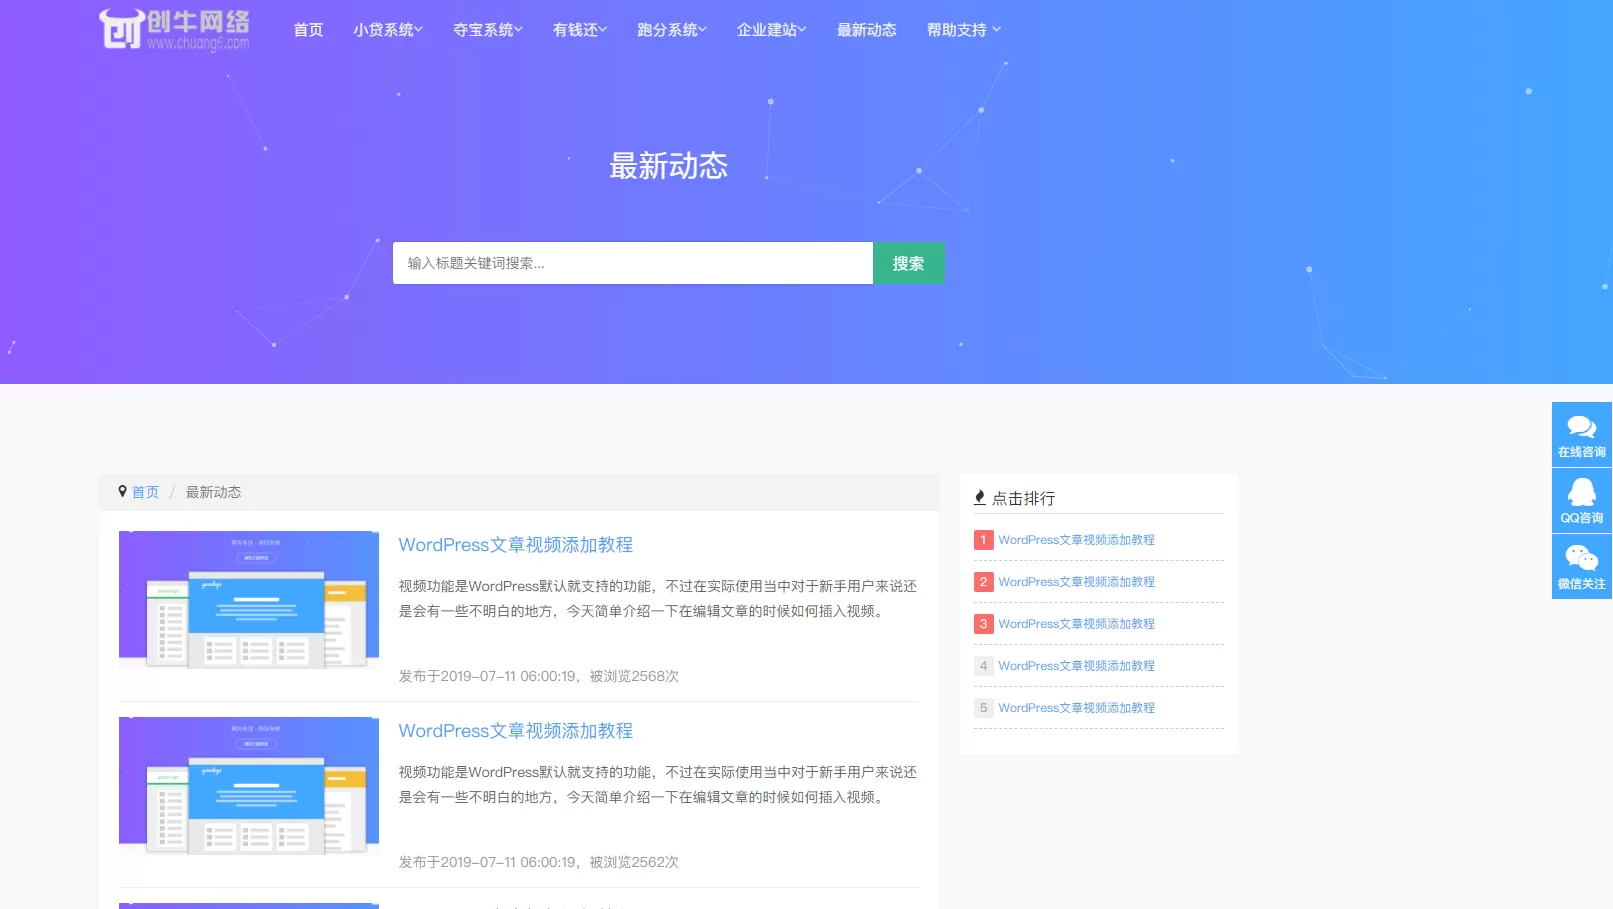This screenshot has height=909, width=1613.
Task: Click the 首页 breadcrumb link
Action: click(x=145, y=492)
